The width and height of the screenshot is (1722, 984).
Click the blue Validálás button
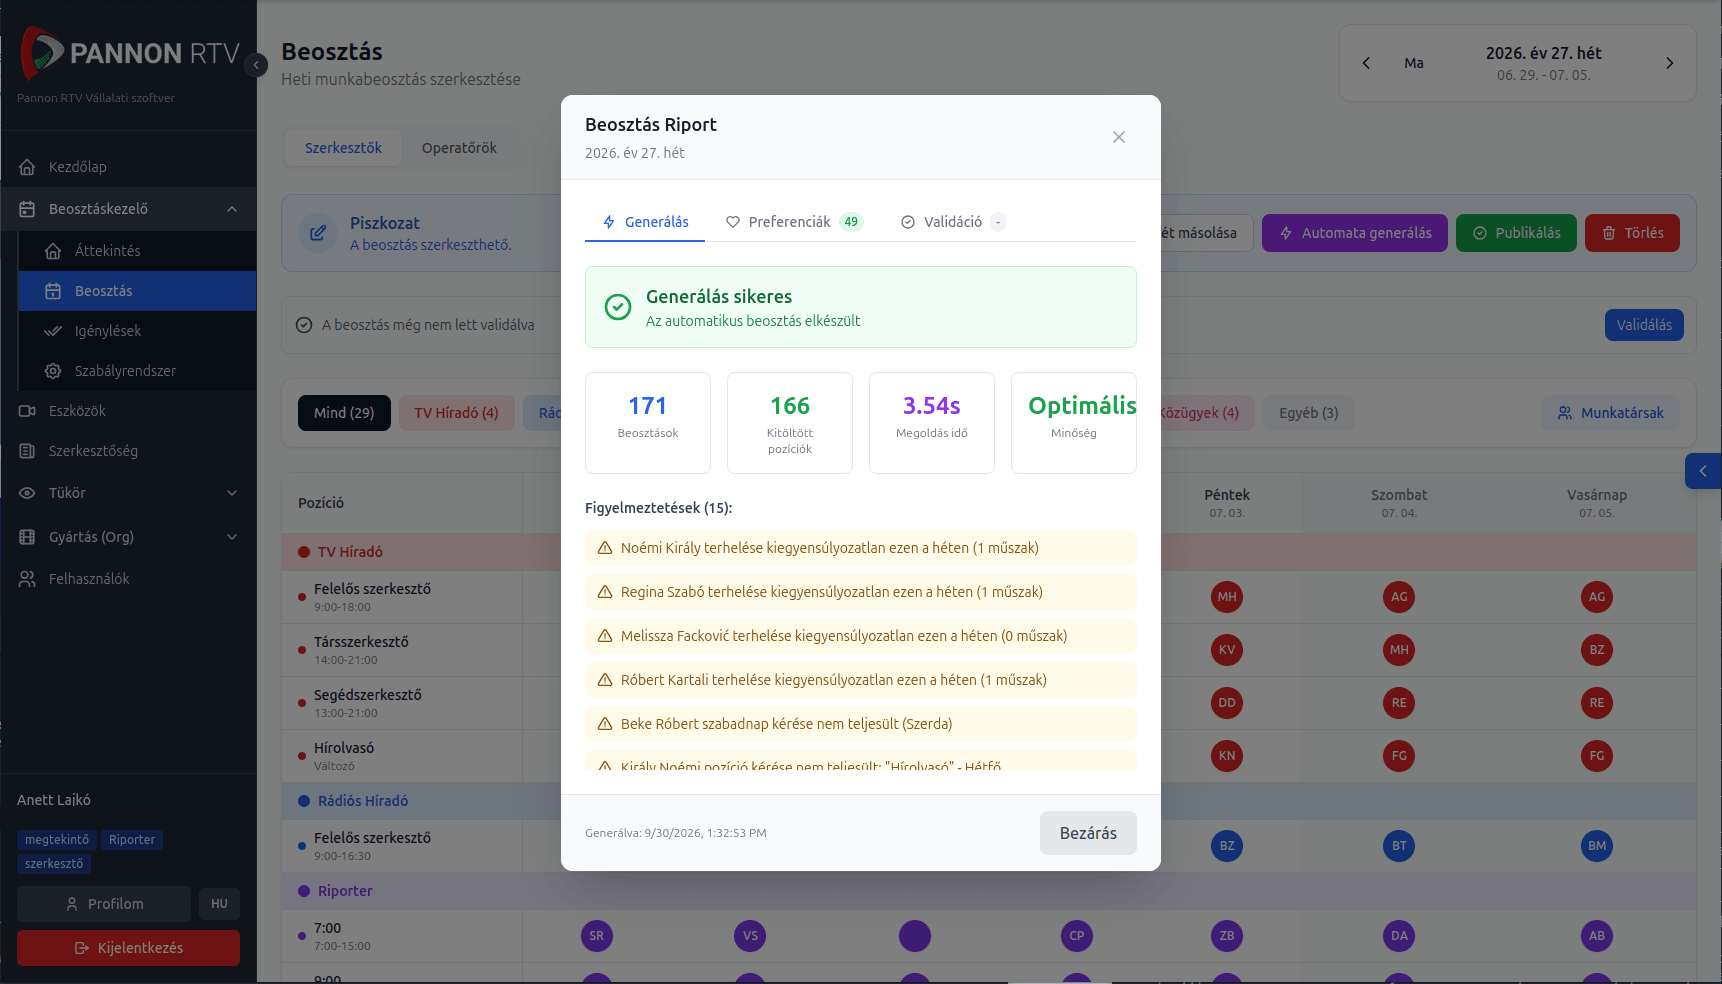1644,325
